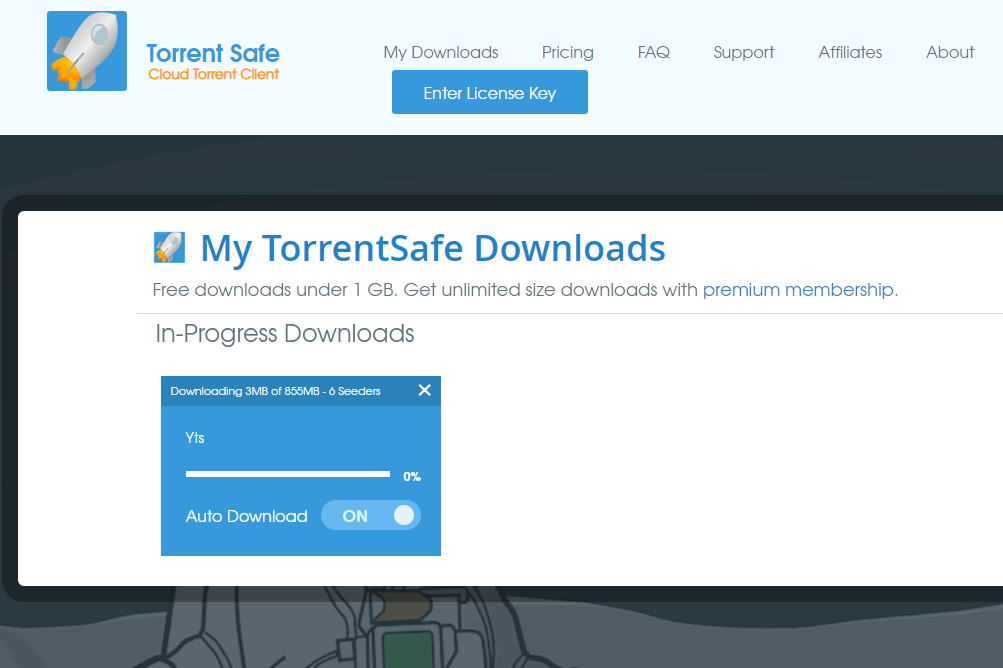This screenshot has width=1003, height=668.
Task: Visit the Affiliates page
Action: (849, 52)
